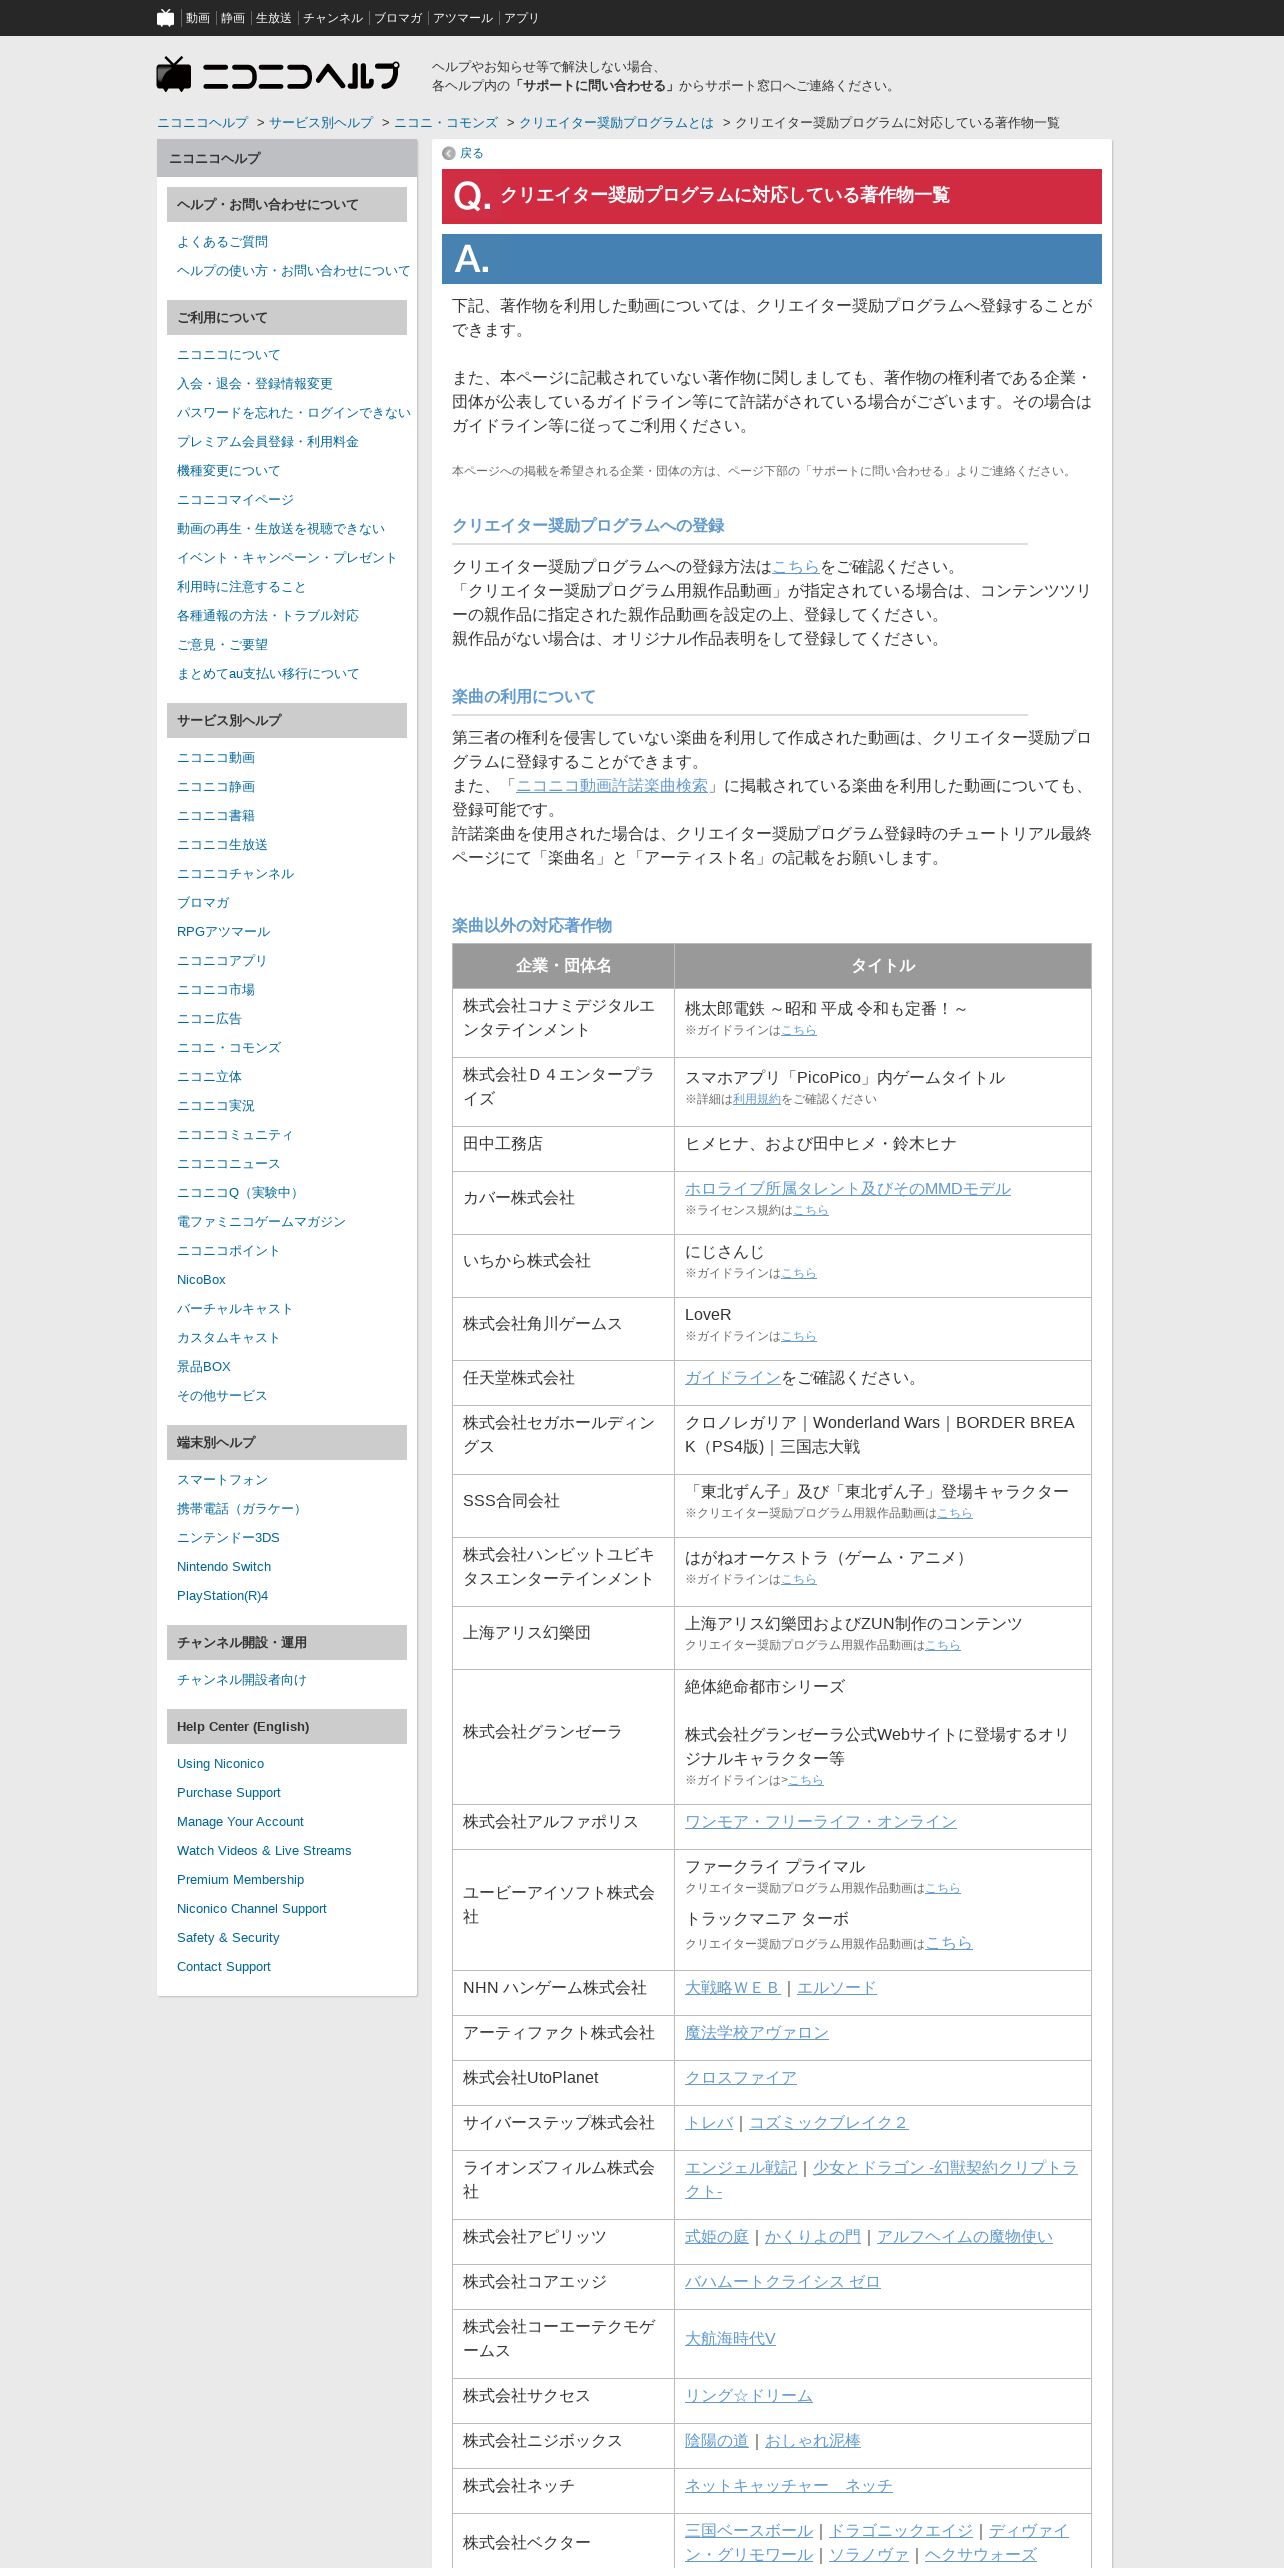The height and width of the screenshot is (2568, 1284).
Task: Open 入会・退会・登録情報変更 sidebar link
Action: tap(255, 384)
